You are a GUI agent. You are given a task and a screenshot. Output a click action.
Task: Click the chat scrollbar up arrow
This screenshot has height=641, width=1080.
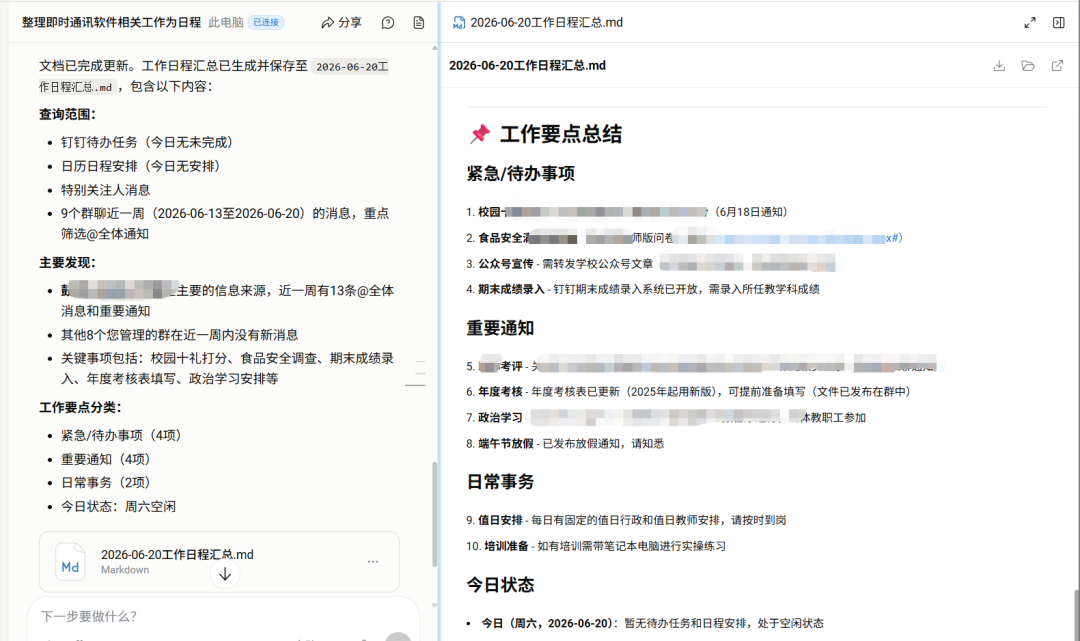click(x=435, y=48)
